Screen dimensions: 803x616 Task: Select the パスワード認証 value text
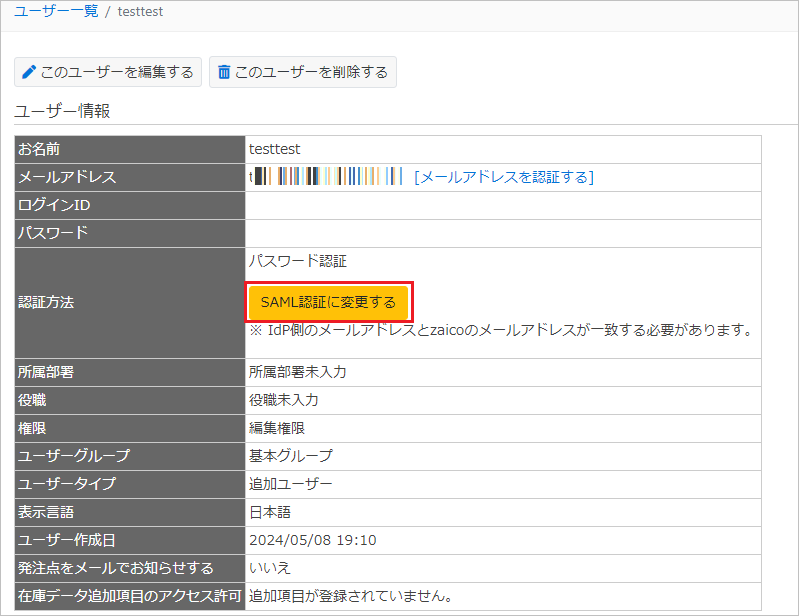298,261
